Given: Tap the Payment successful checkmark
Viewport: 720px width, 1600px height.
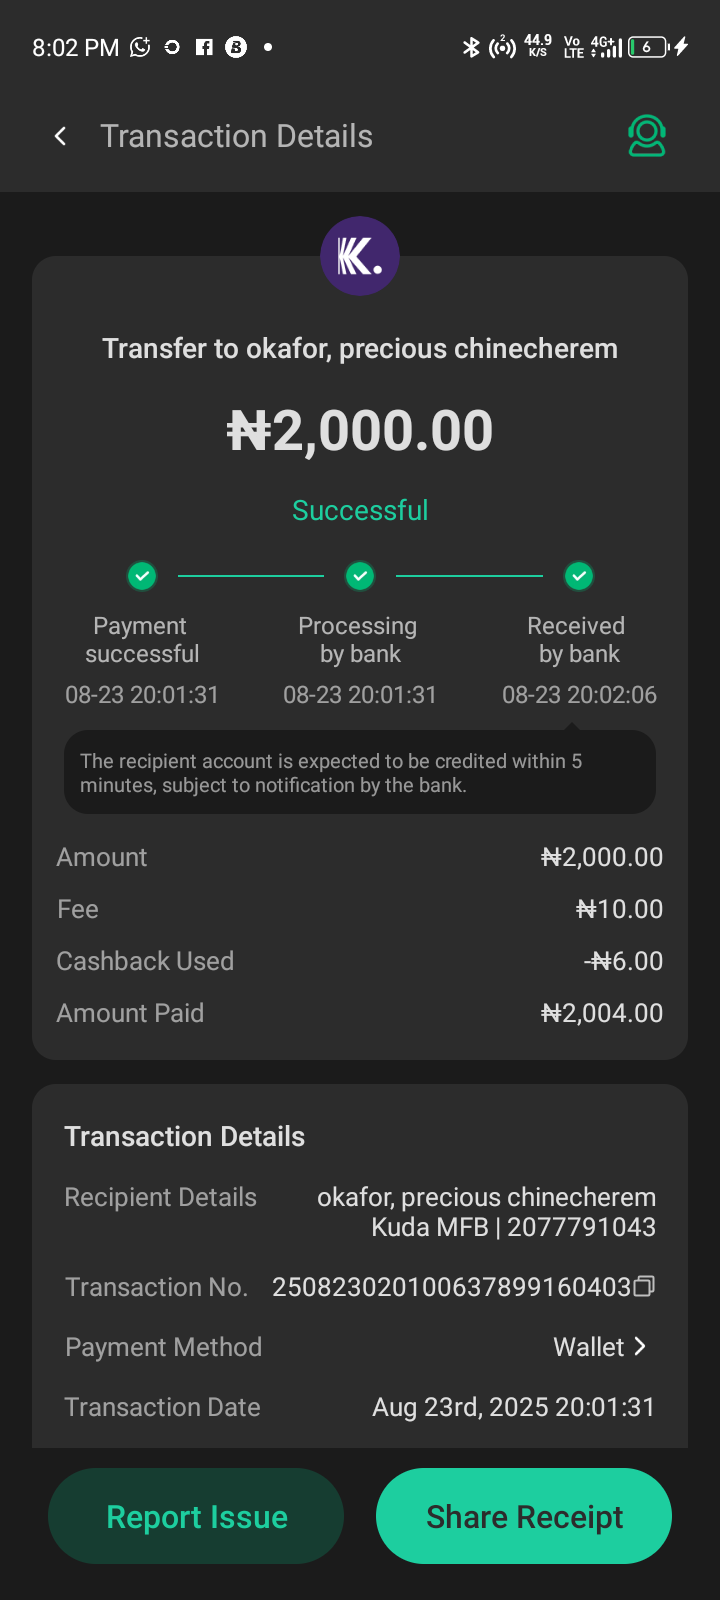Looking at the screenshot, I should point(142,576).
